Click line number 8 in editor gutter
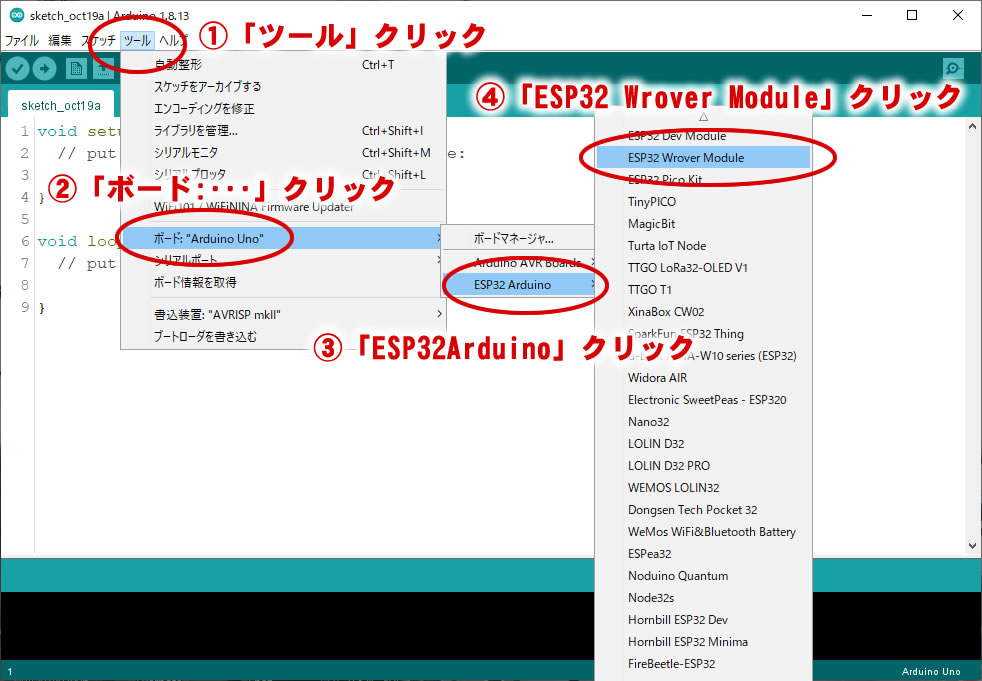 [25, 285]
